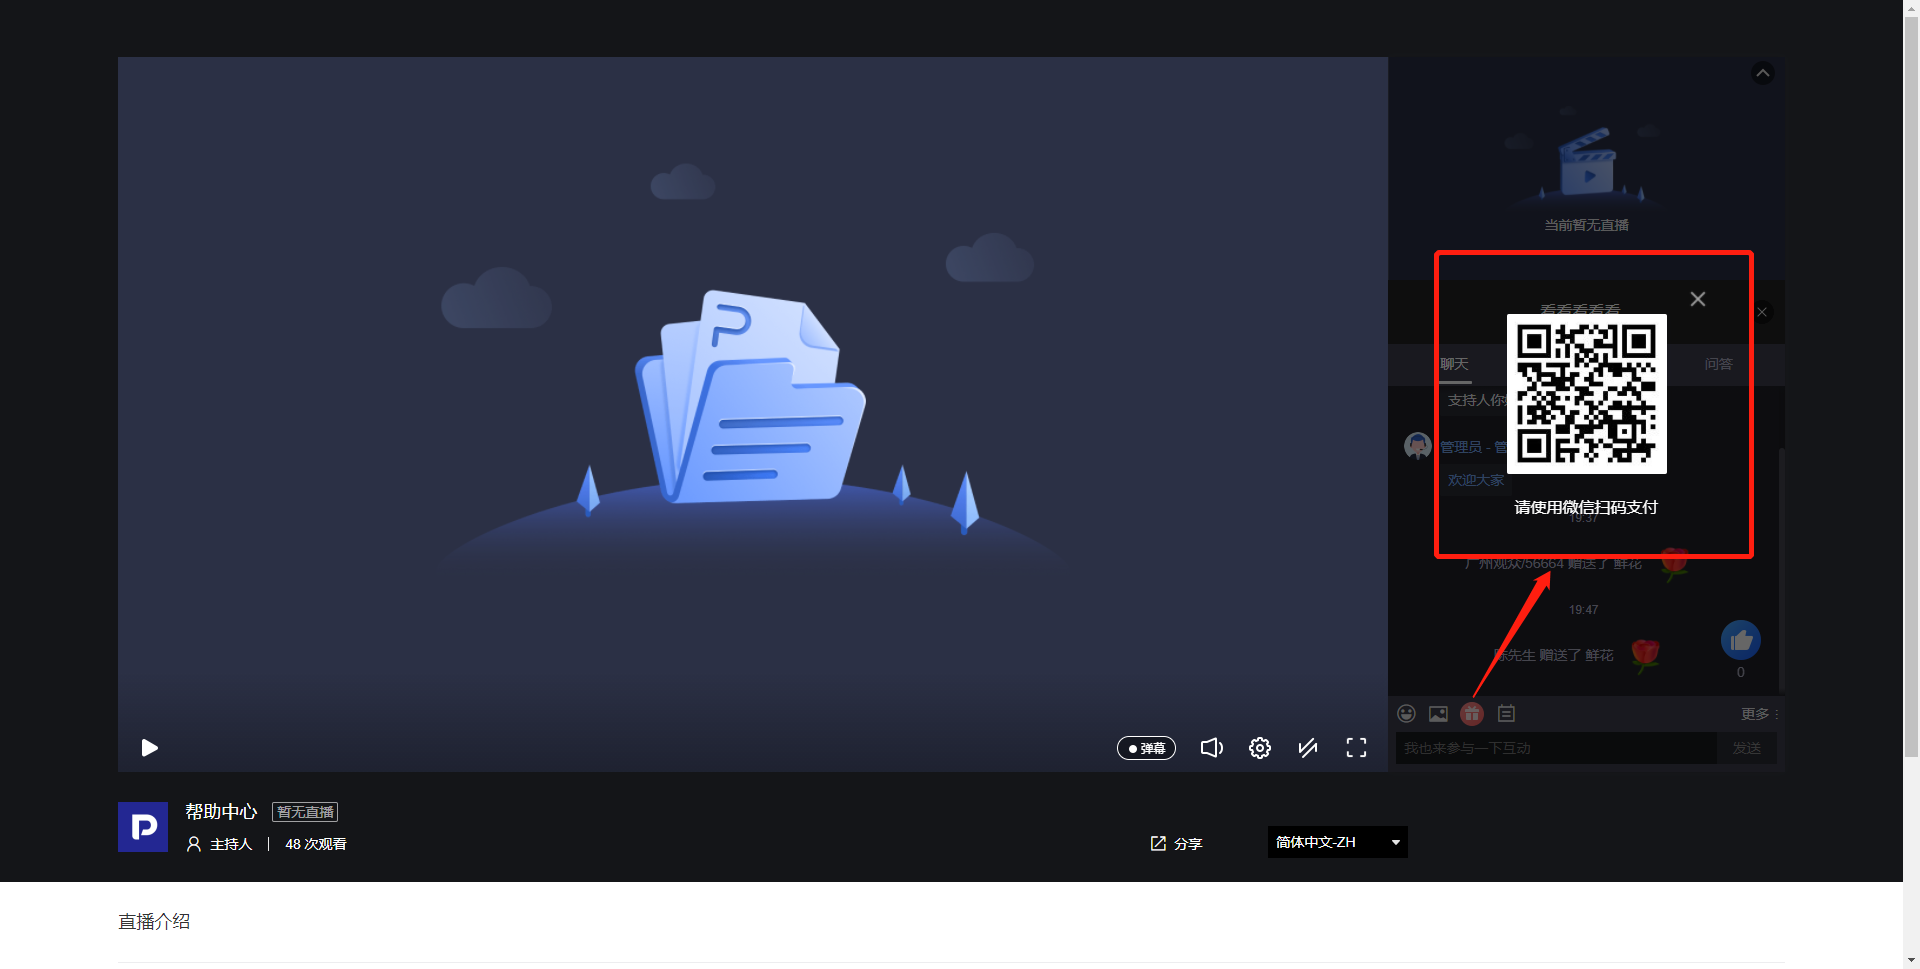The height and width of the screenshot is (969, 1920).
Task: Click the image upload icon in chat toolbar
Action: click(x=1439, y=714)
